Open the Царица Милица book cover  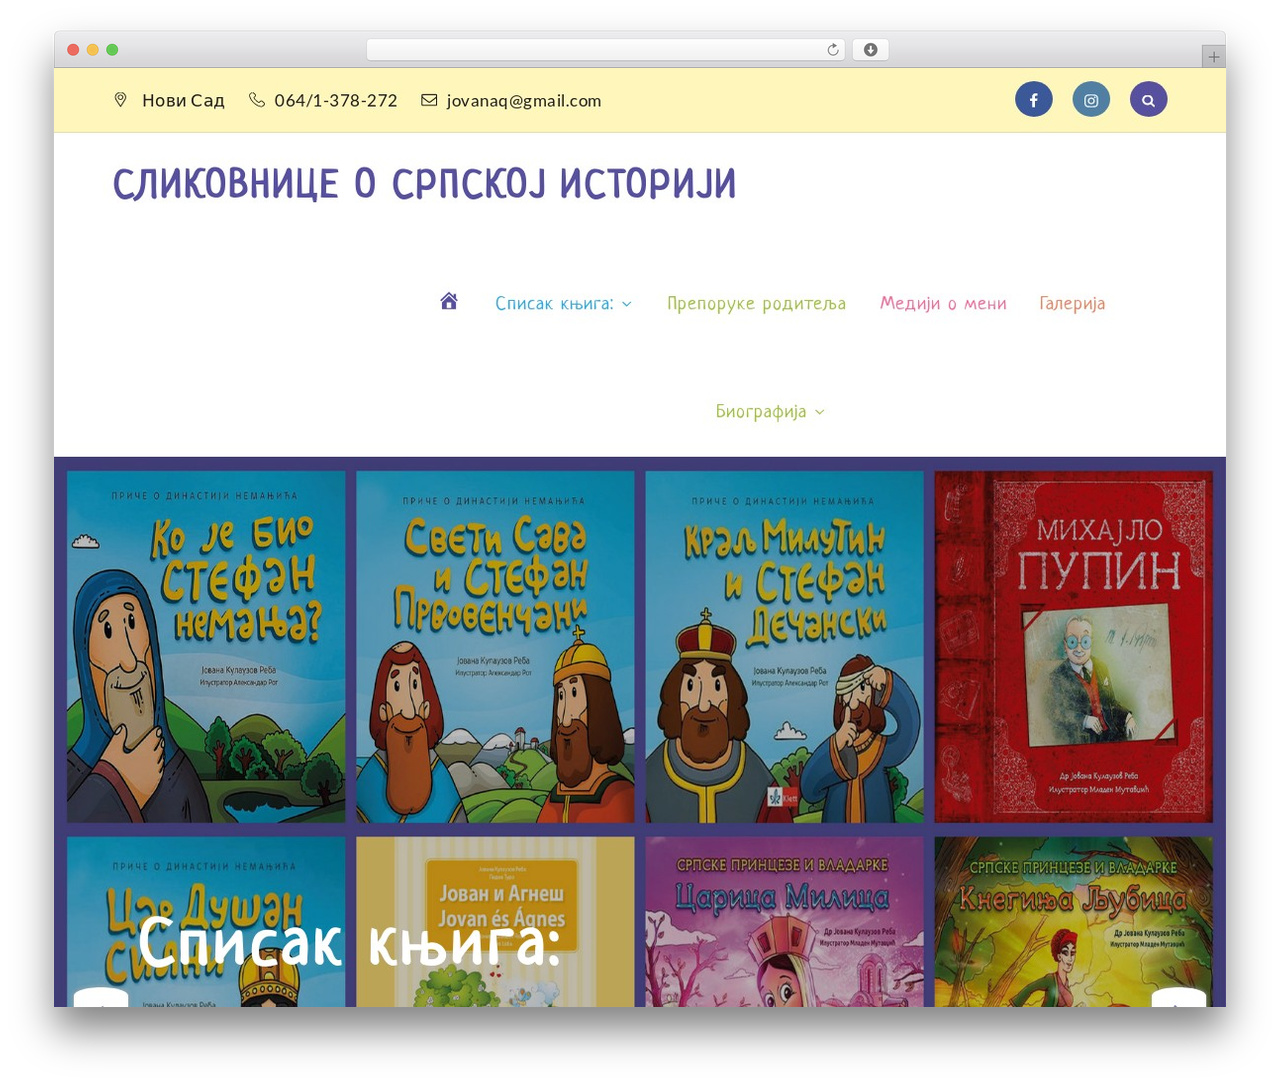[784, 922]
